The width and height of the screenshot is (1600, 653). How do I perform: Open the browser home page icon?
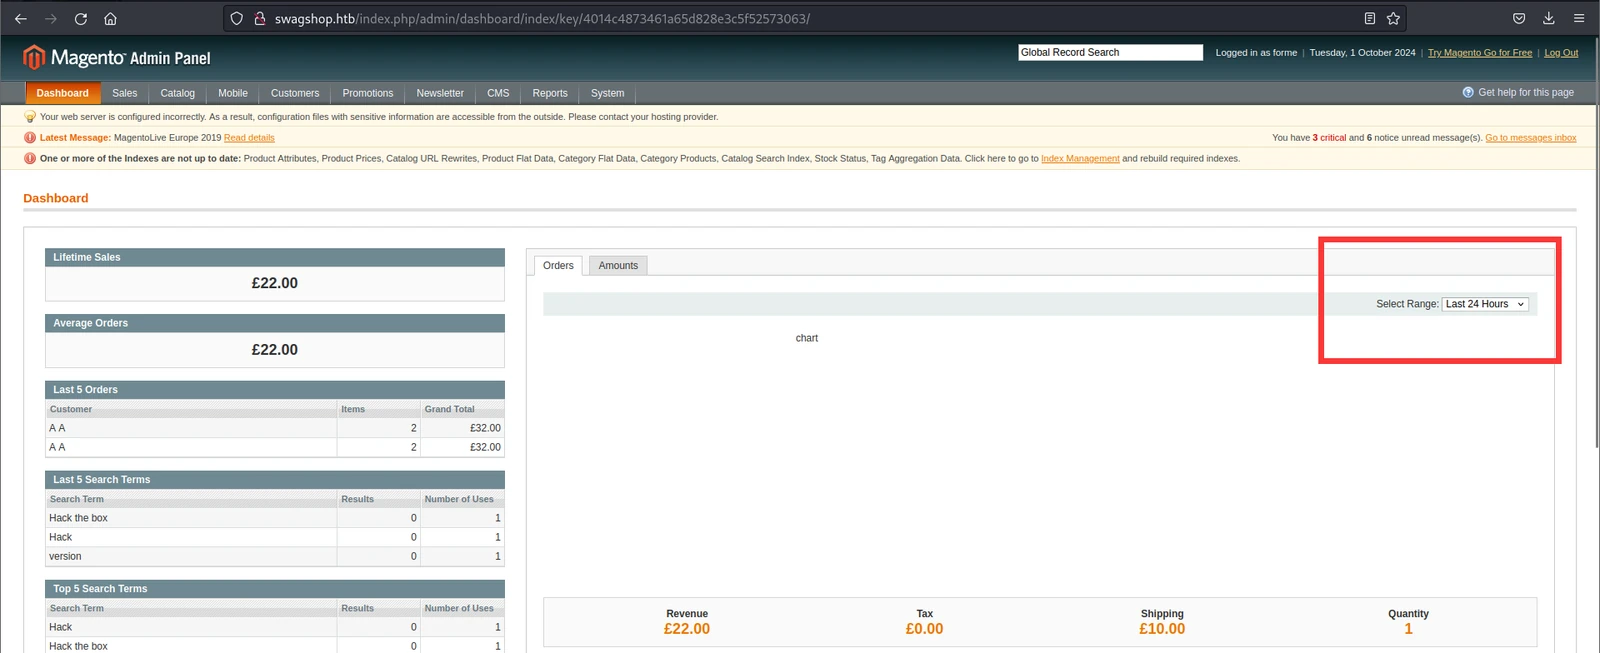110,19
